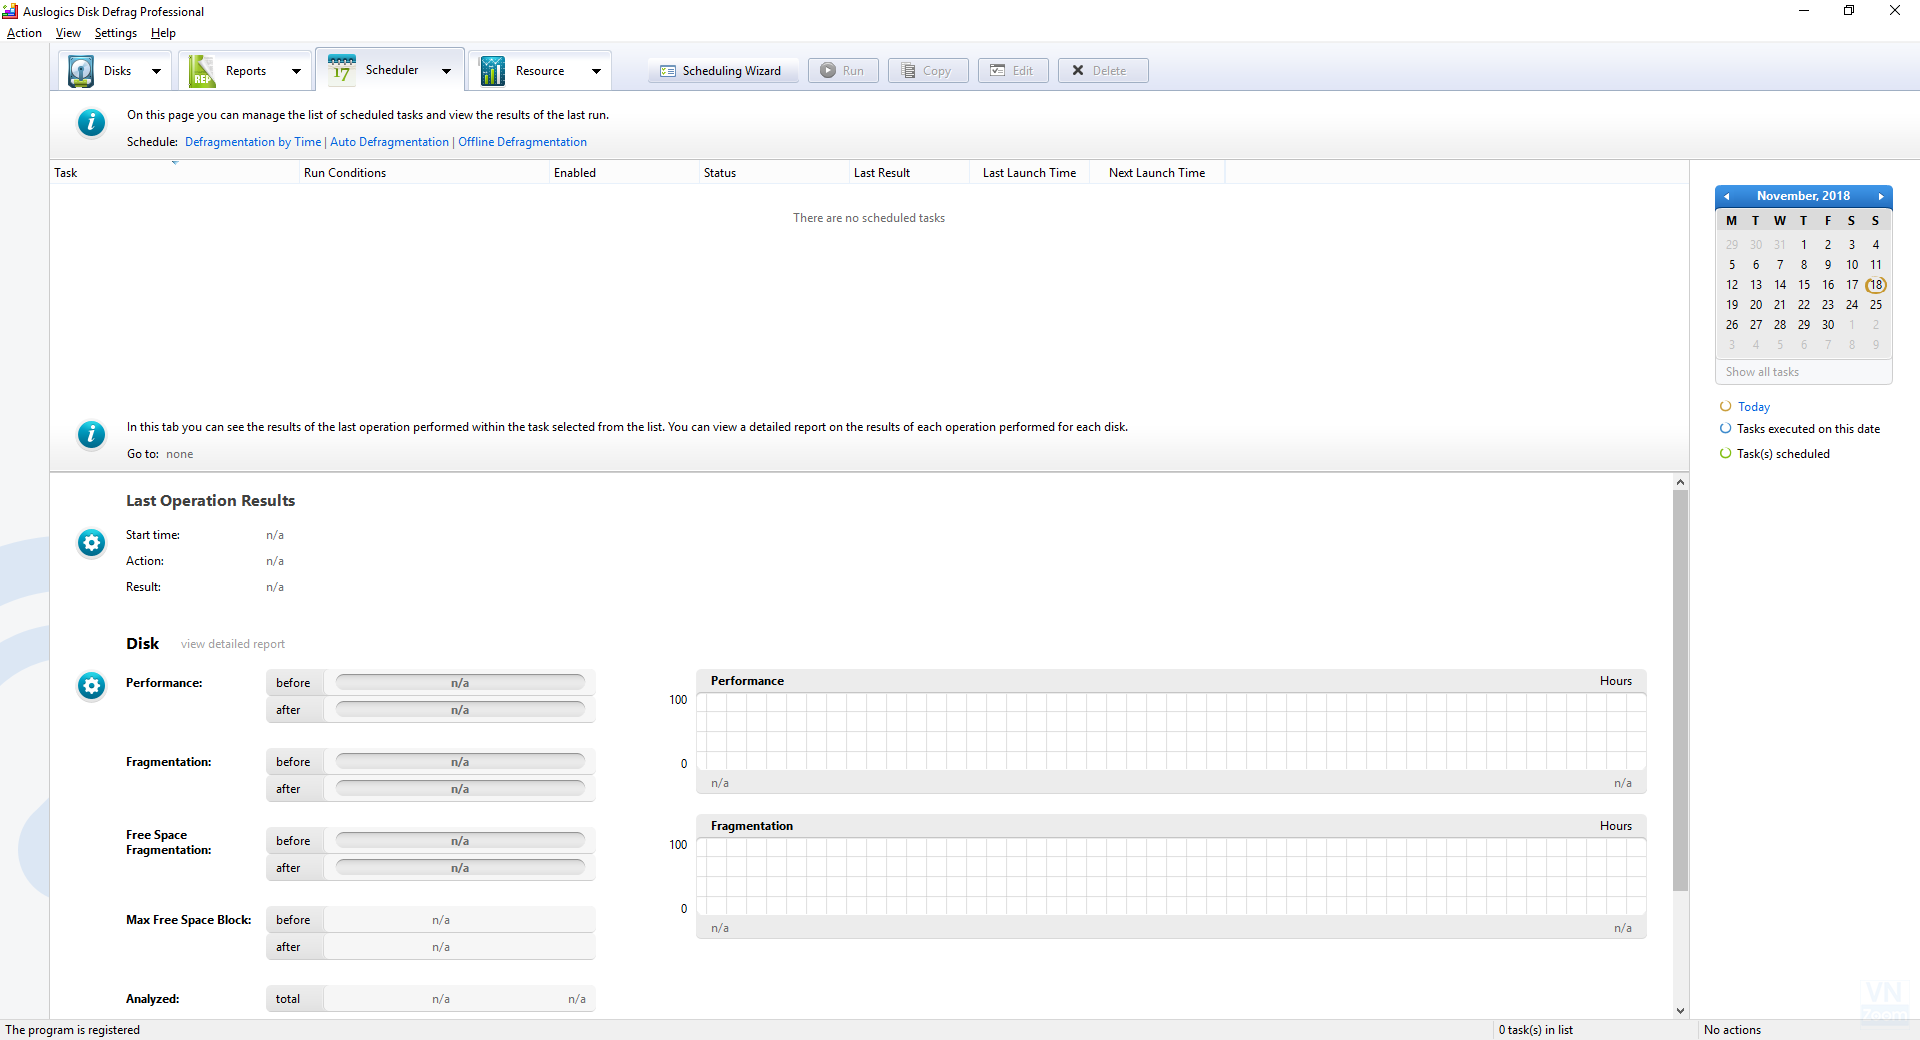Click 'The program is registered' status text

(72, 1030)
